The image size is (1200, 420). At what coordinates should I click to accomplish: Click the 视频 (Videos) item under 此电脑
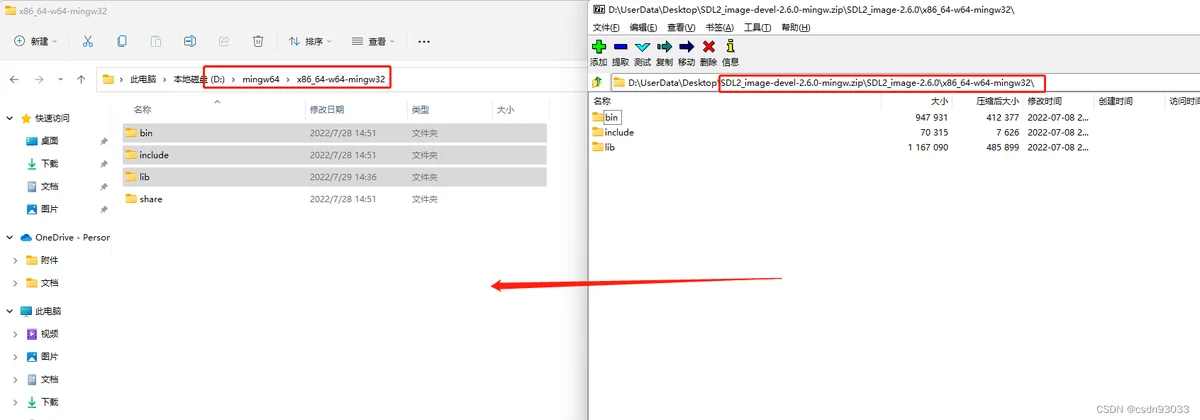pos(49,334)
